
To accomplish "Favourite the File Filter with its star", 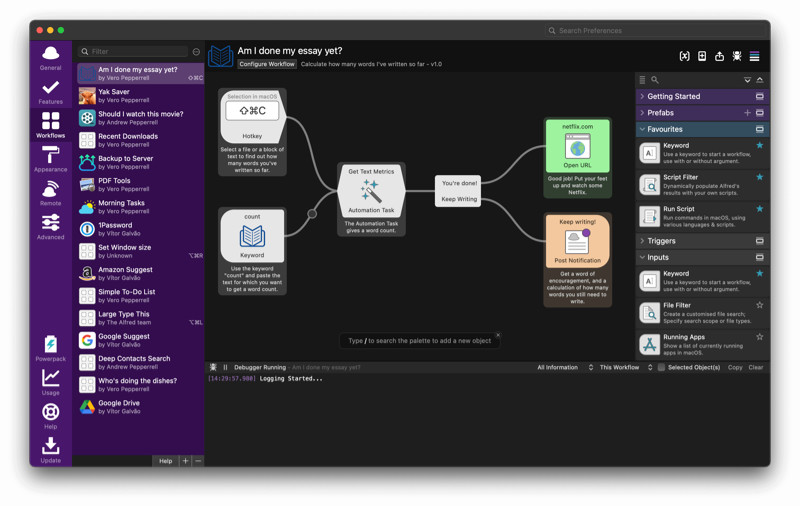I will pyautogui.click(x=760, y=305).
